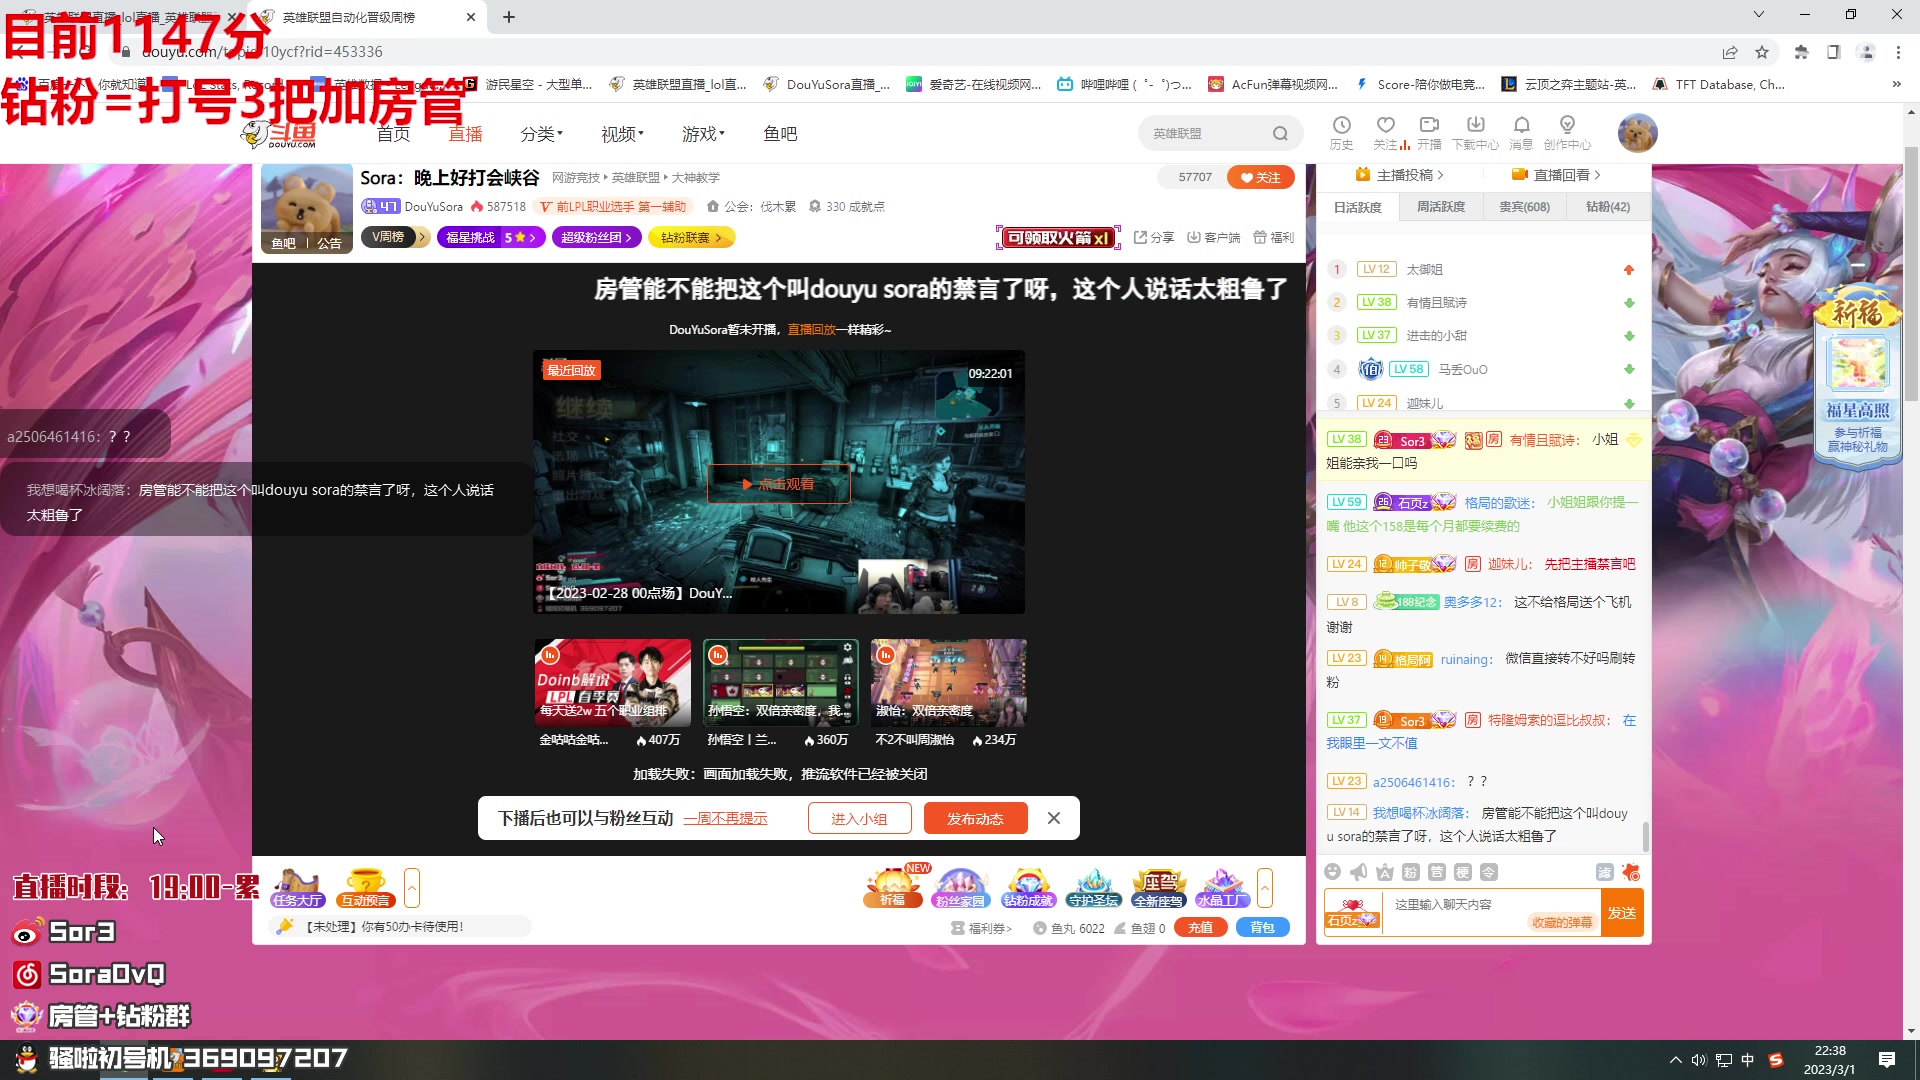This screenshot has height=1080, width=1920.
Task: Open the 守护圣坛 guardian altar icon
Action: click(1093, 888)
